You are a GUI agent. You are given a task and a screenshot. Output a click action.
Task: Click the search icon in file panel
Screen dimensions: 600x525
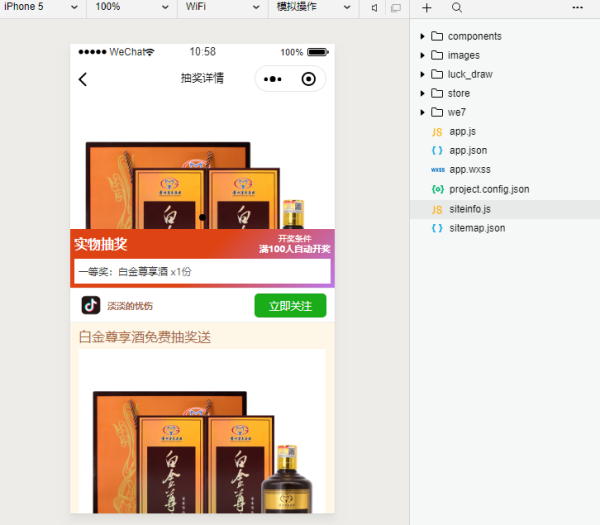pos(457,8)
